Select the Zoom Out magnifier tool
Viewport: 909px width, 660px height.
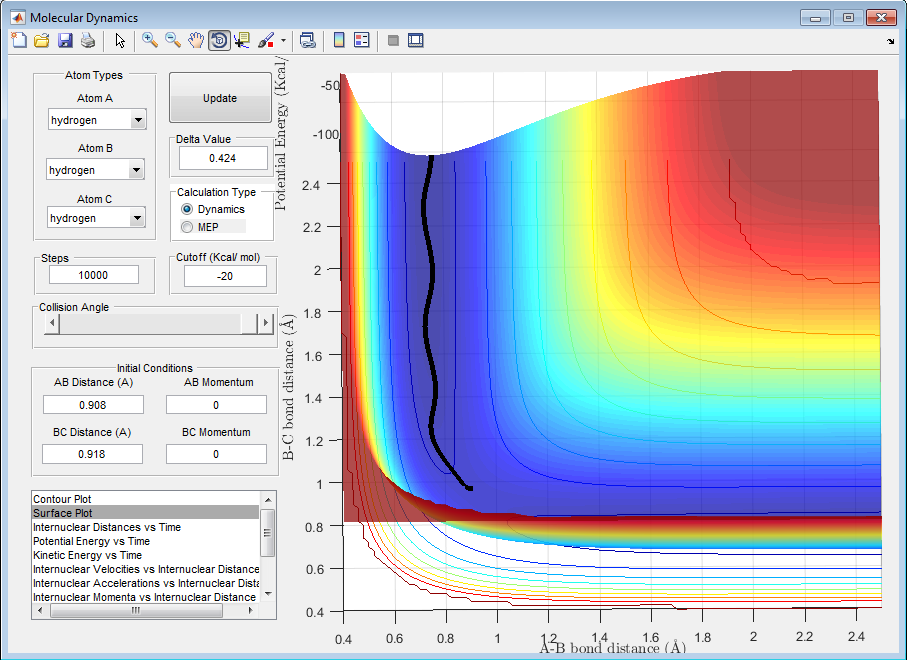[x=173, y=41]
